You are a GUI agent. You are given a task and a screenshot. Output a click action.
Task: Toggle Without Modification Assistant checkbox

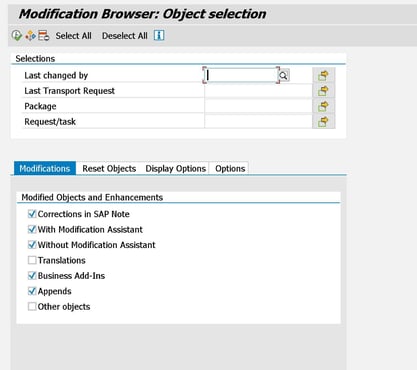32,245
